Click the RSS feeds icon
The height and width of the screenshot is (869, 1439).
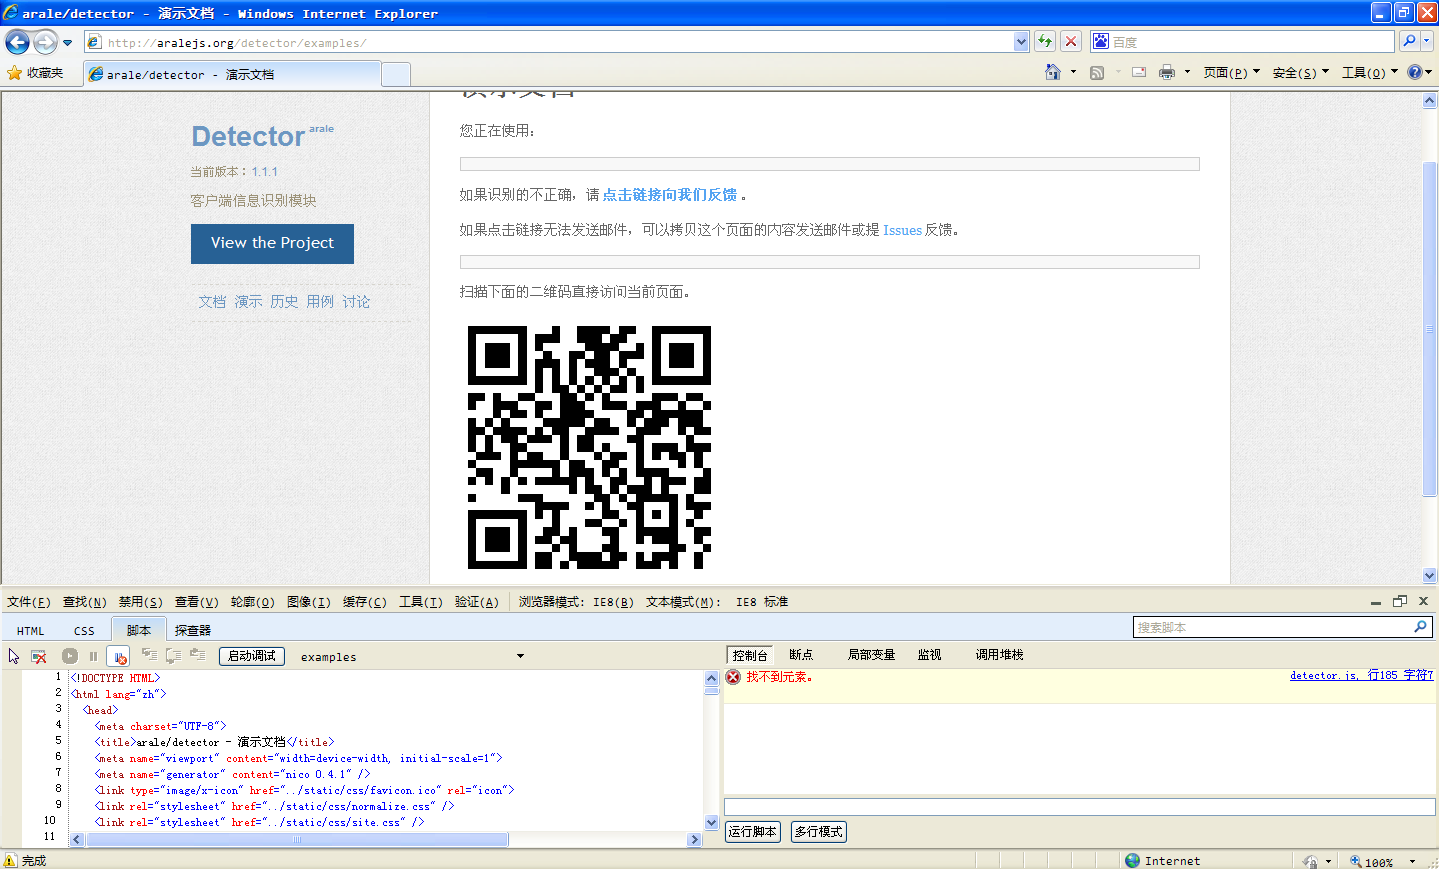click(x=1097, y=72)
